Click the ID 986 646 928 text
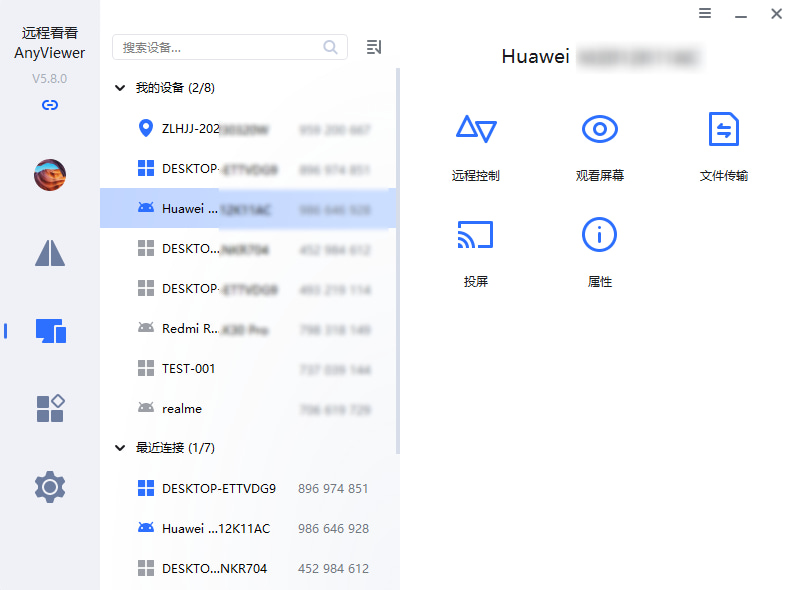The height and width of the screenshot is (590, 796). pyautogui.click(x=333, y=529)
